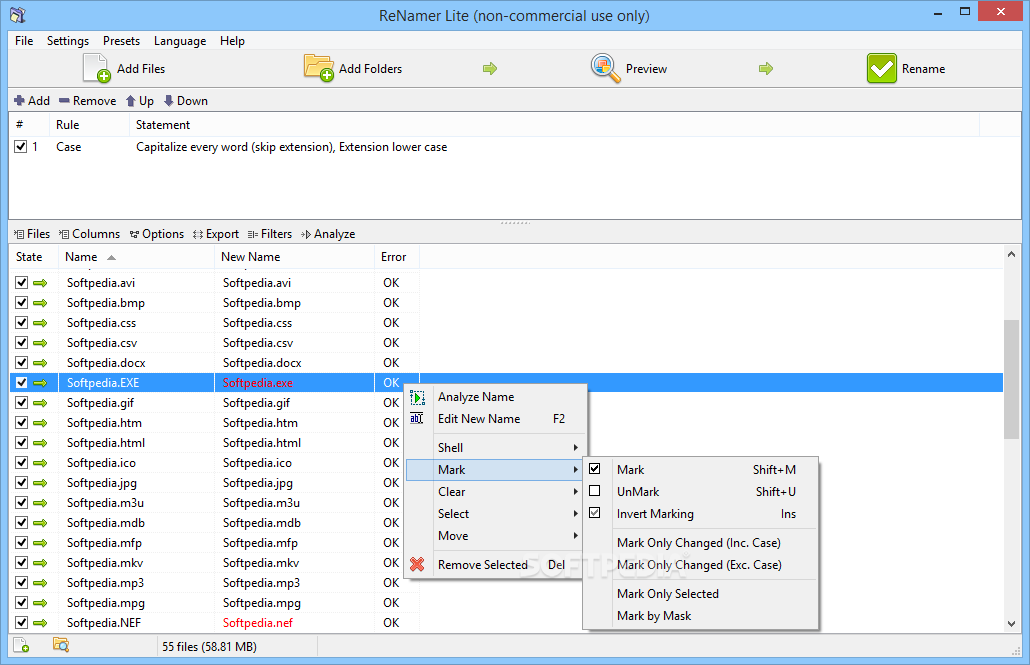Viewport: 1030px width, 665px height.
Task: Click the Invert Marking icon in the submenu
Action: [595, 513]
